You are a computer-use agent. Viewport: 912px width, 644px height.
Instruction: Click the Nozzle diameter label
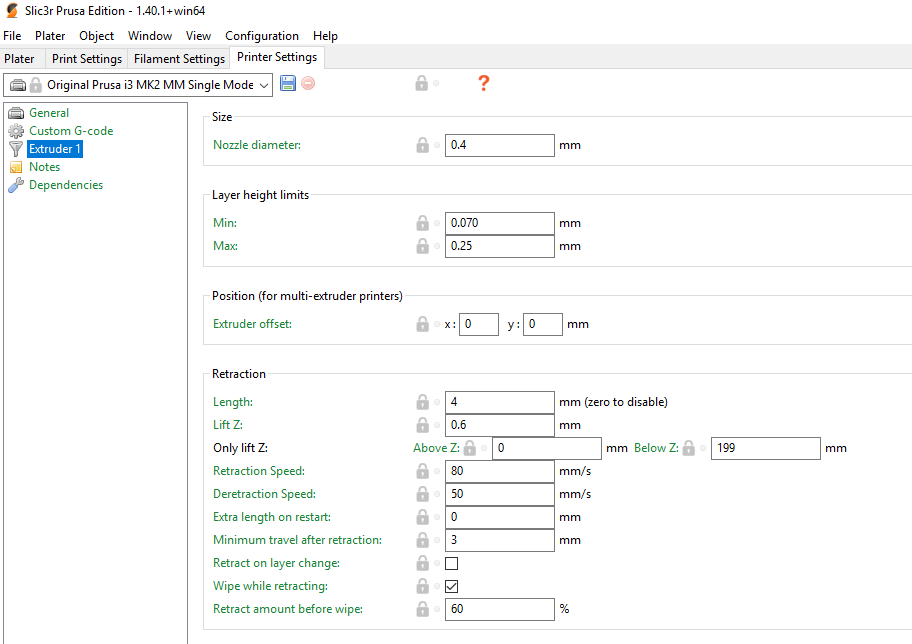(x=256, y=145)
